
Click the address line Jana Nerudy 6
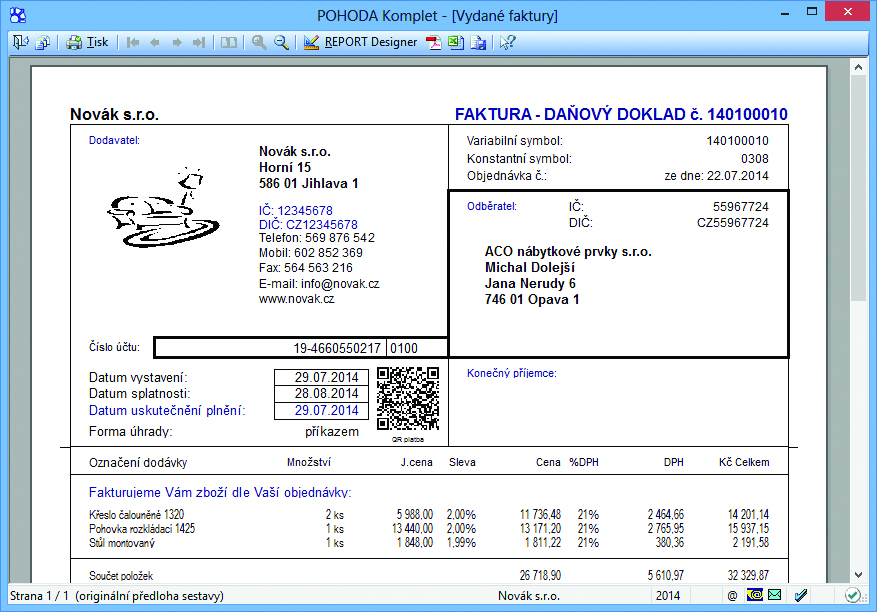pos(530,284)
